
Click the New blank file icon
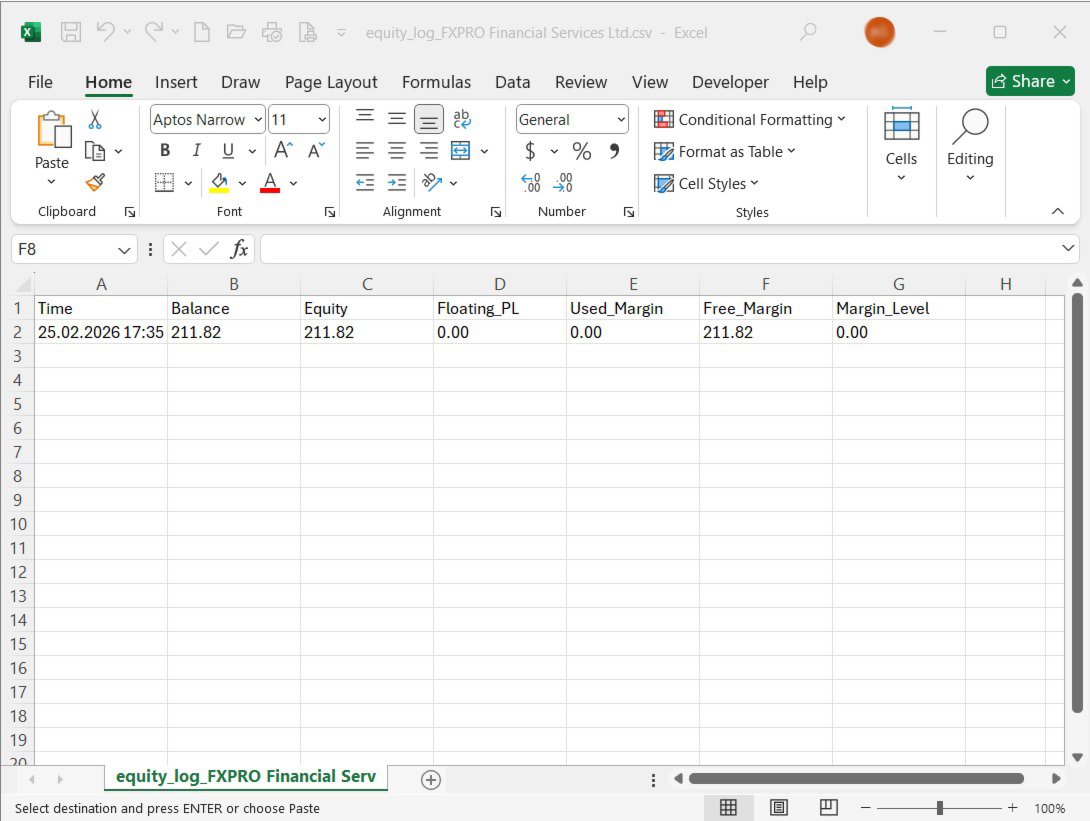202,32
